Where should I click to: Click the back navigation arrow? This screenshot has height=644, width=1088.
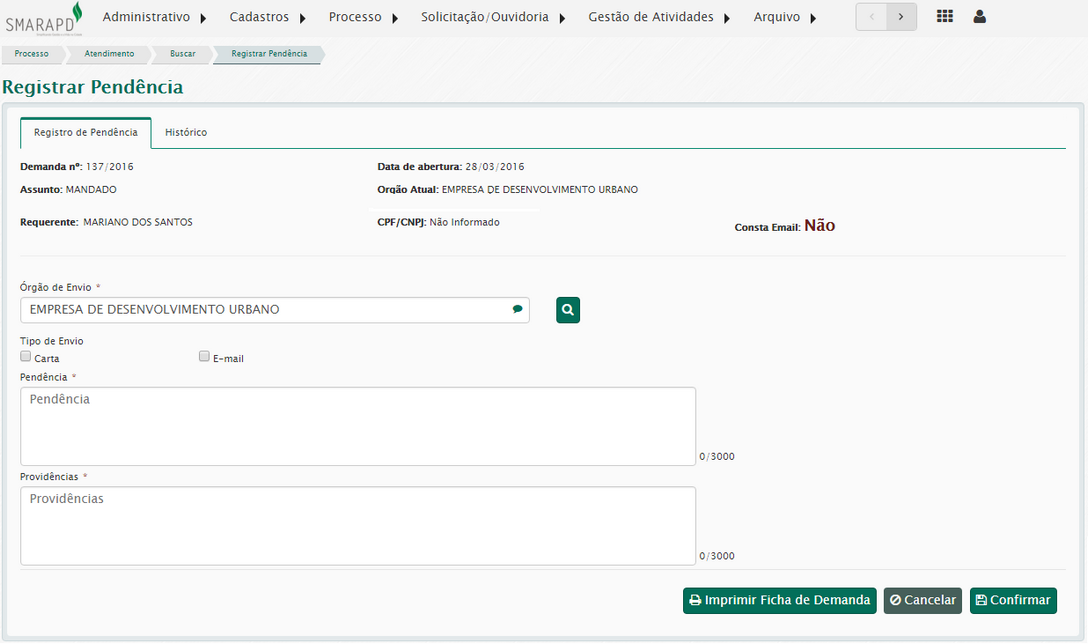[x=871, y=17]
